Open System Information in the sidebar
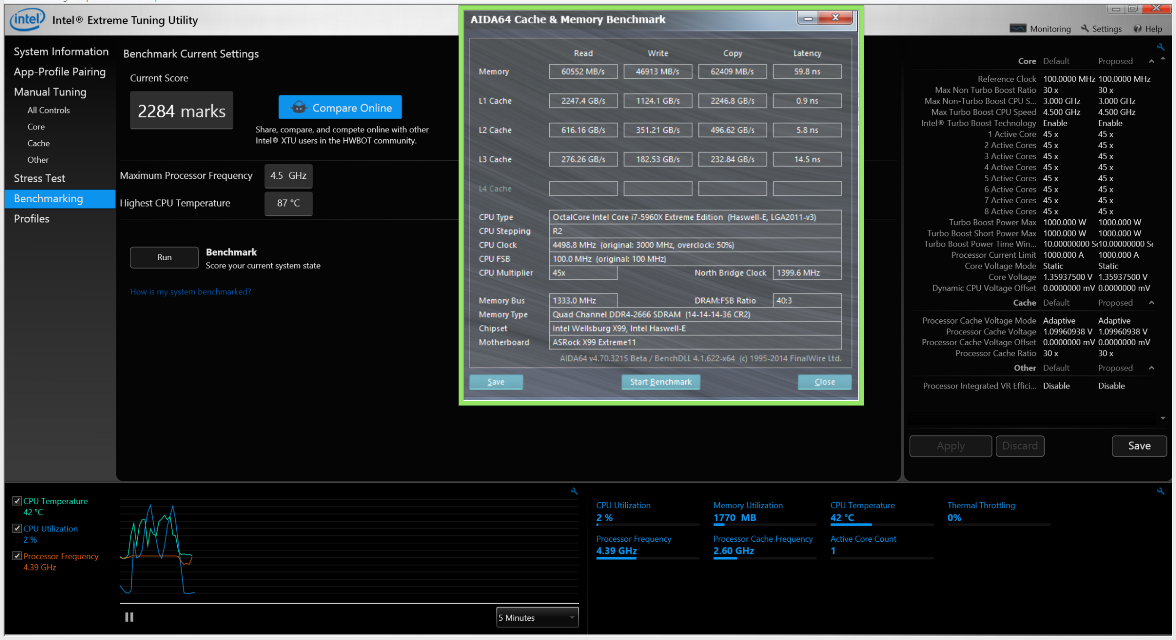This screenshot has height=640, width=1176. pyautogui.click(x=61, y=52)
